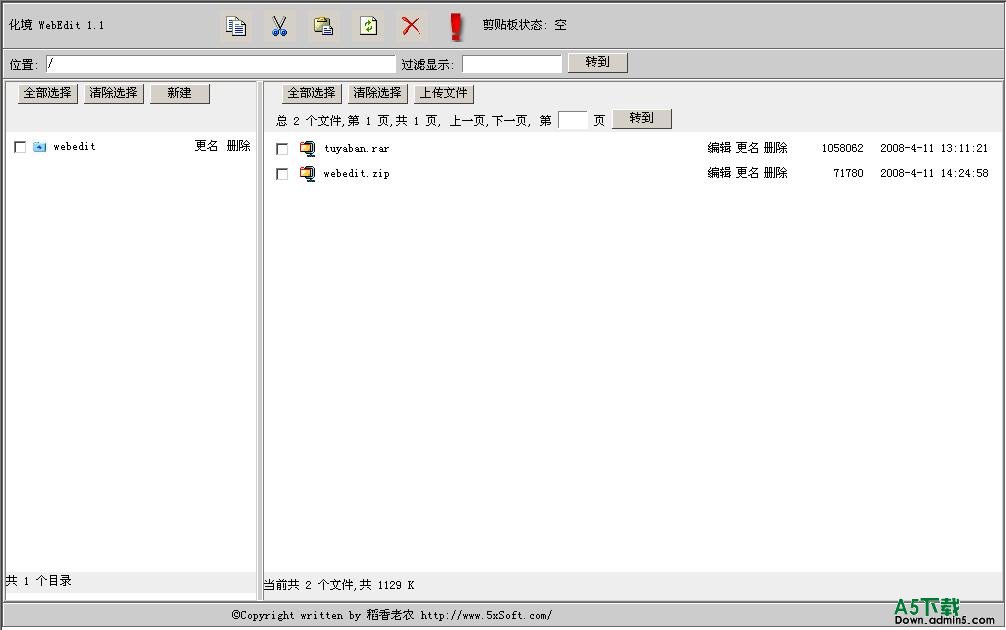1006x630 pixels.
Task: Click 清除选择 in the directory panel
Action: [x=113, y=93]
